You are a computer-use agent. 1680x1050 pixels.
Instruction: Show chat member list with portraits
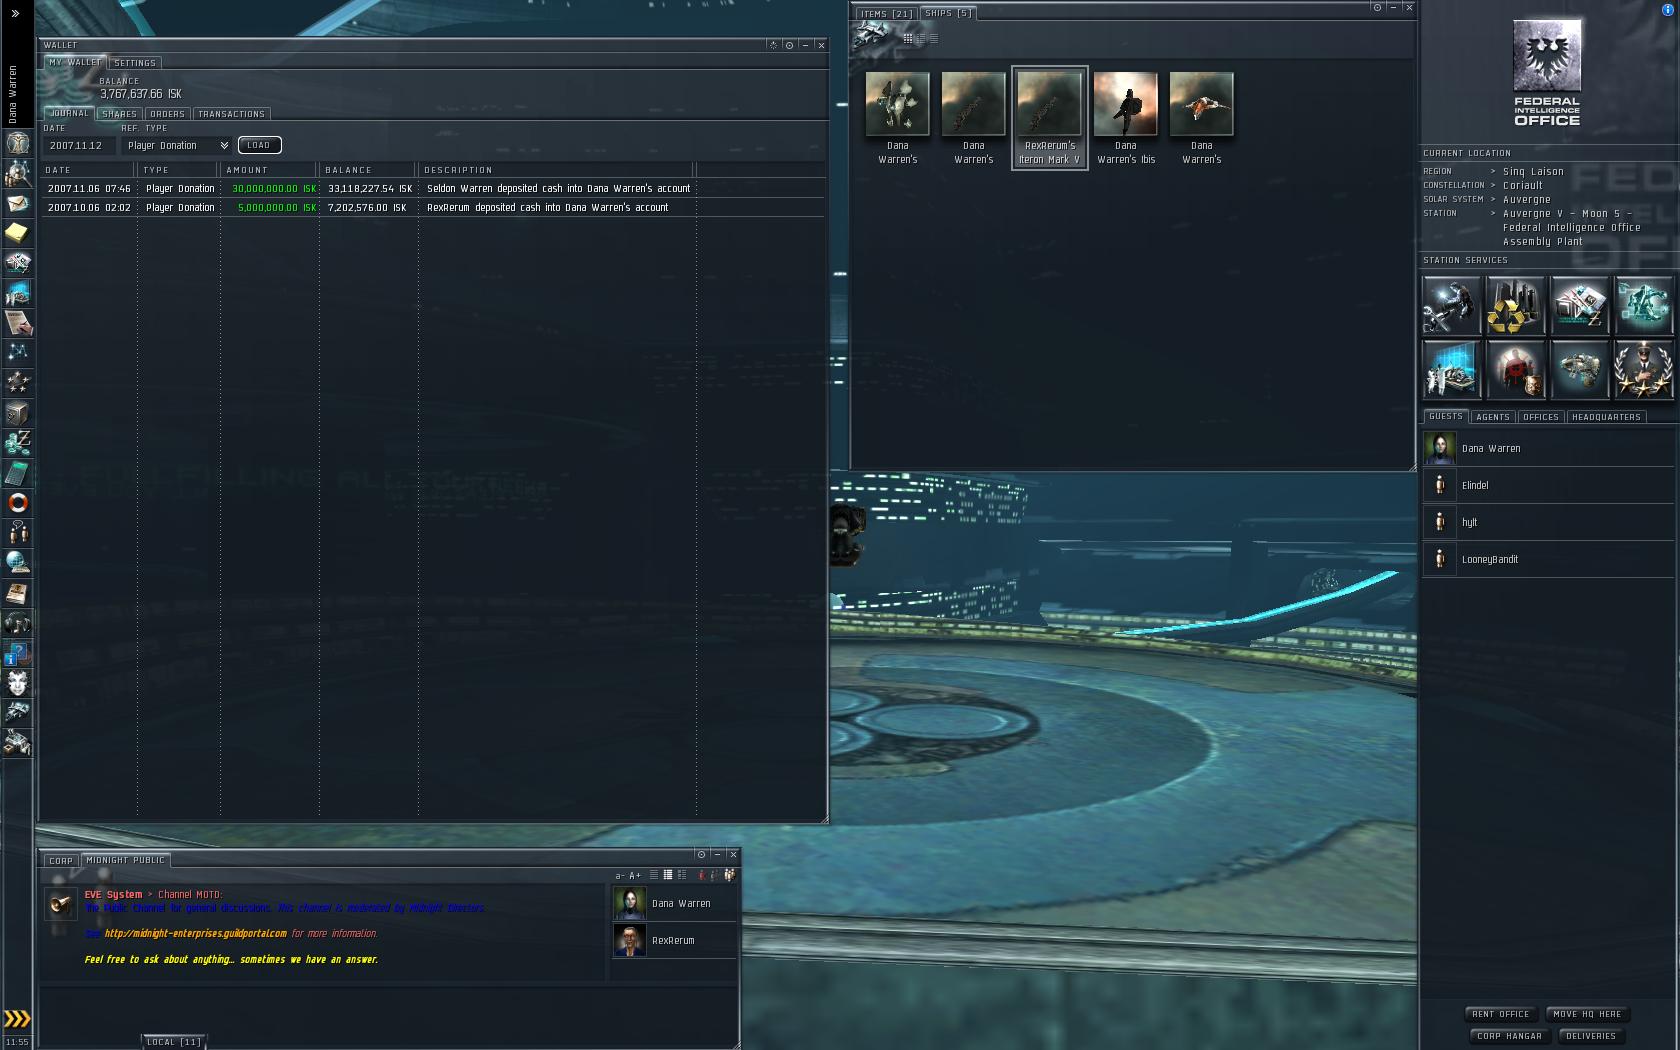pos(730,875)
